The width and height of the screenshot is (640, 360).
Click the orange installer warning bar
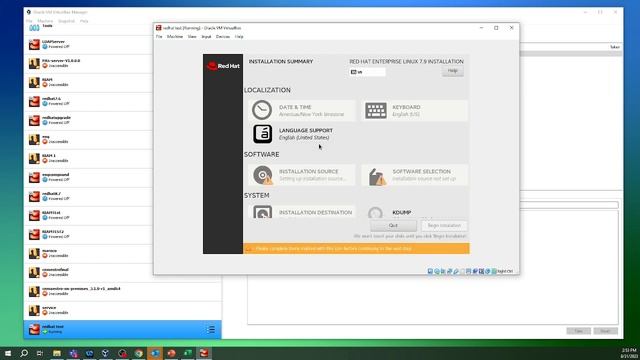click(x=356, y=249)
